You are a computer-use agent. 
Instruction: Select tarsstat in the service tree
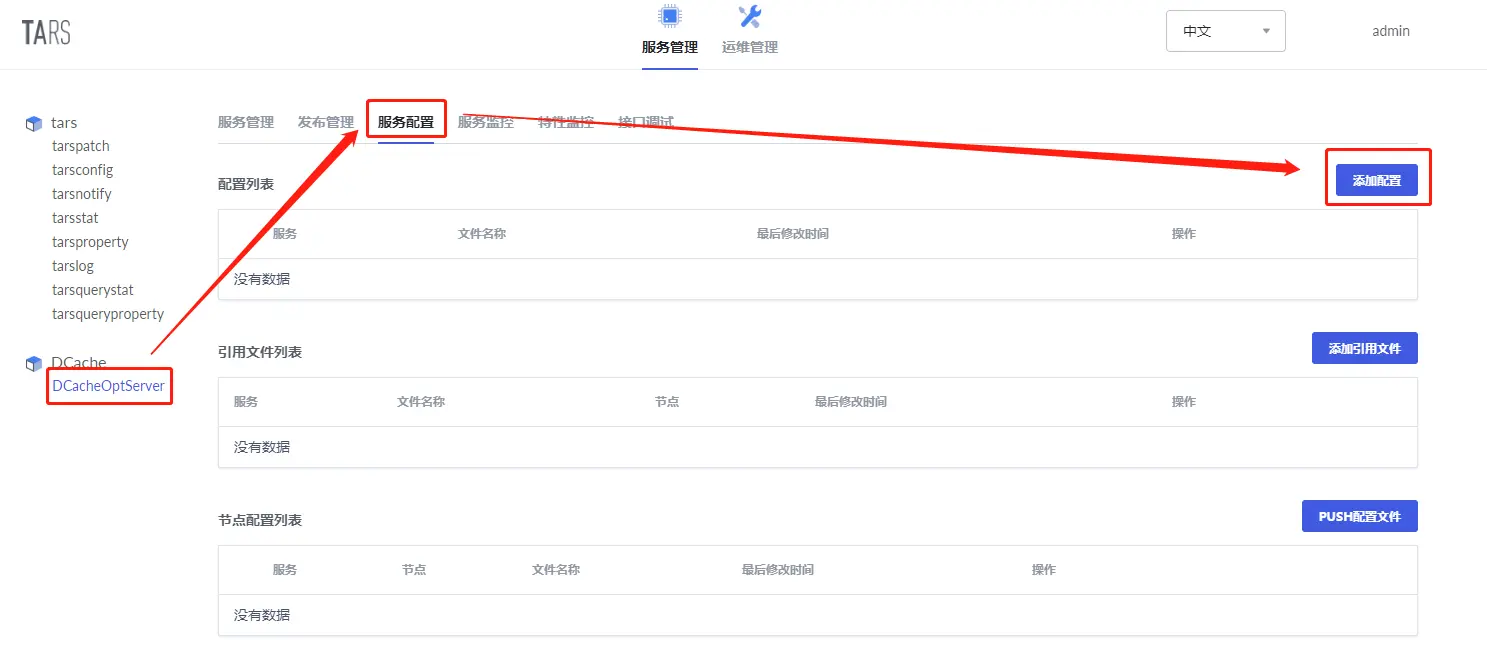(x=75, y=218)
